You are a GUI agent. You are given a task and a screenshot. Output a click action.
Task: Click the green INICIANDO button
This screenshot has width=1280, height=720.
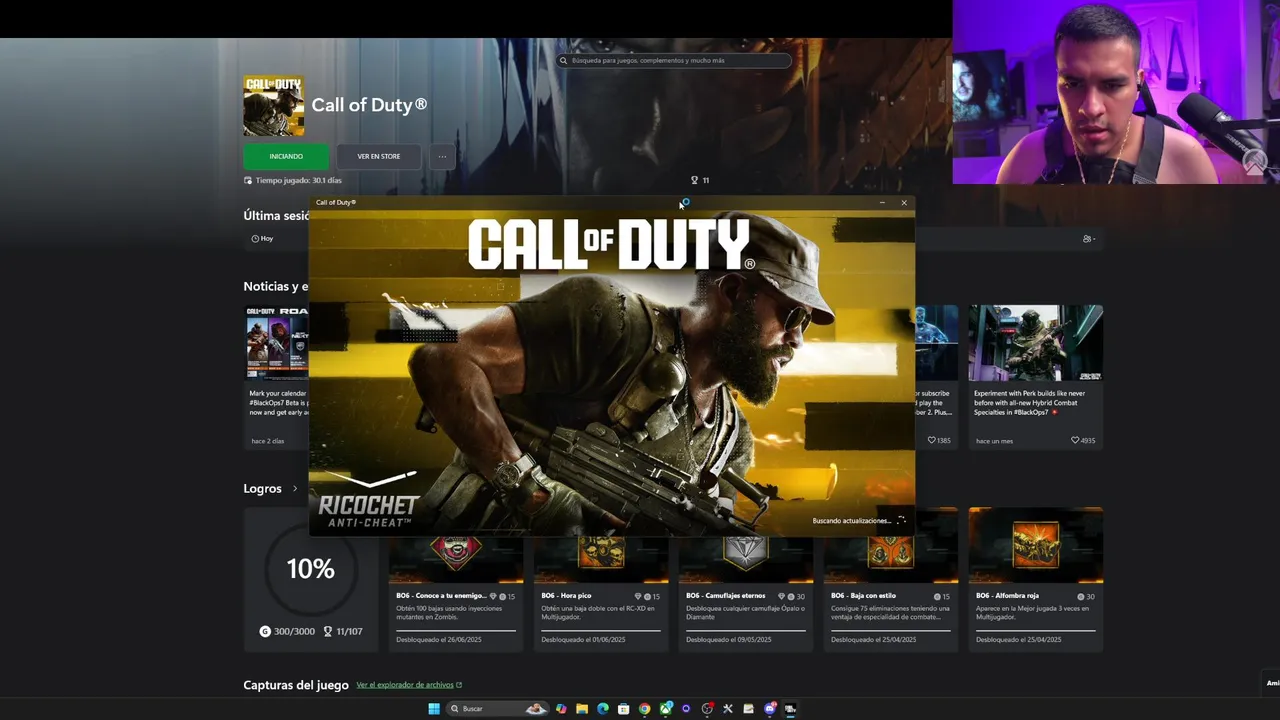pyautogui.click(x=286, y=156)
